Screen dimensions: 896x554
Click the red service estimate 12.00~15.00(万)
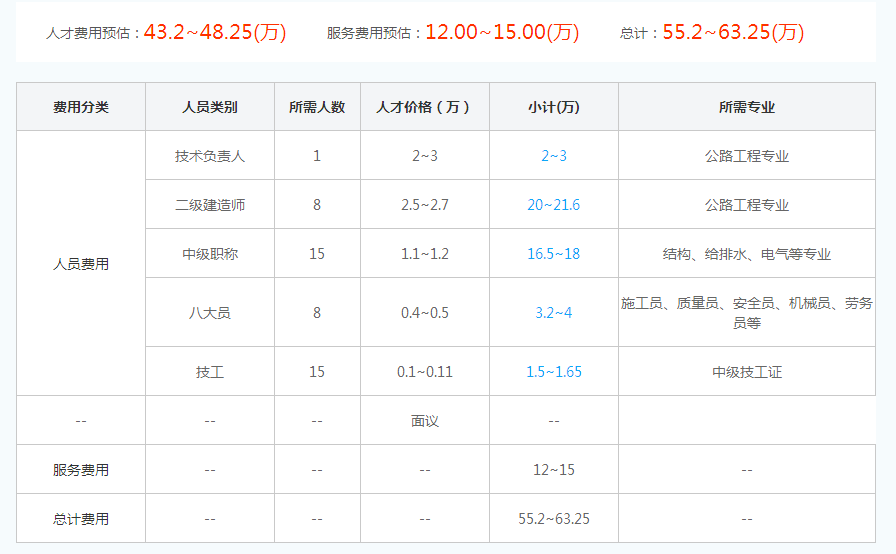pyautogui.click(x=502, y=32)
